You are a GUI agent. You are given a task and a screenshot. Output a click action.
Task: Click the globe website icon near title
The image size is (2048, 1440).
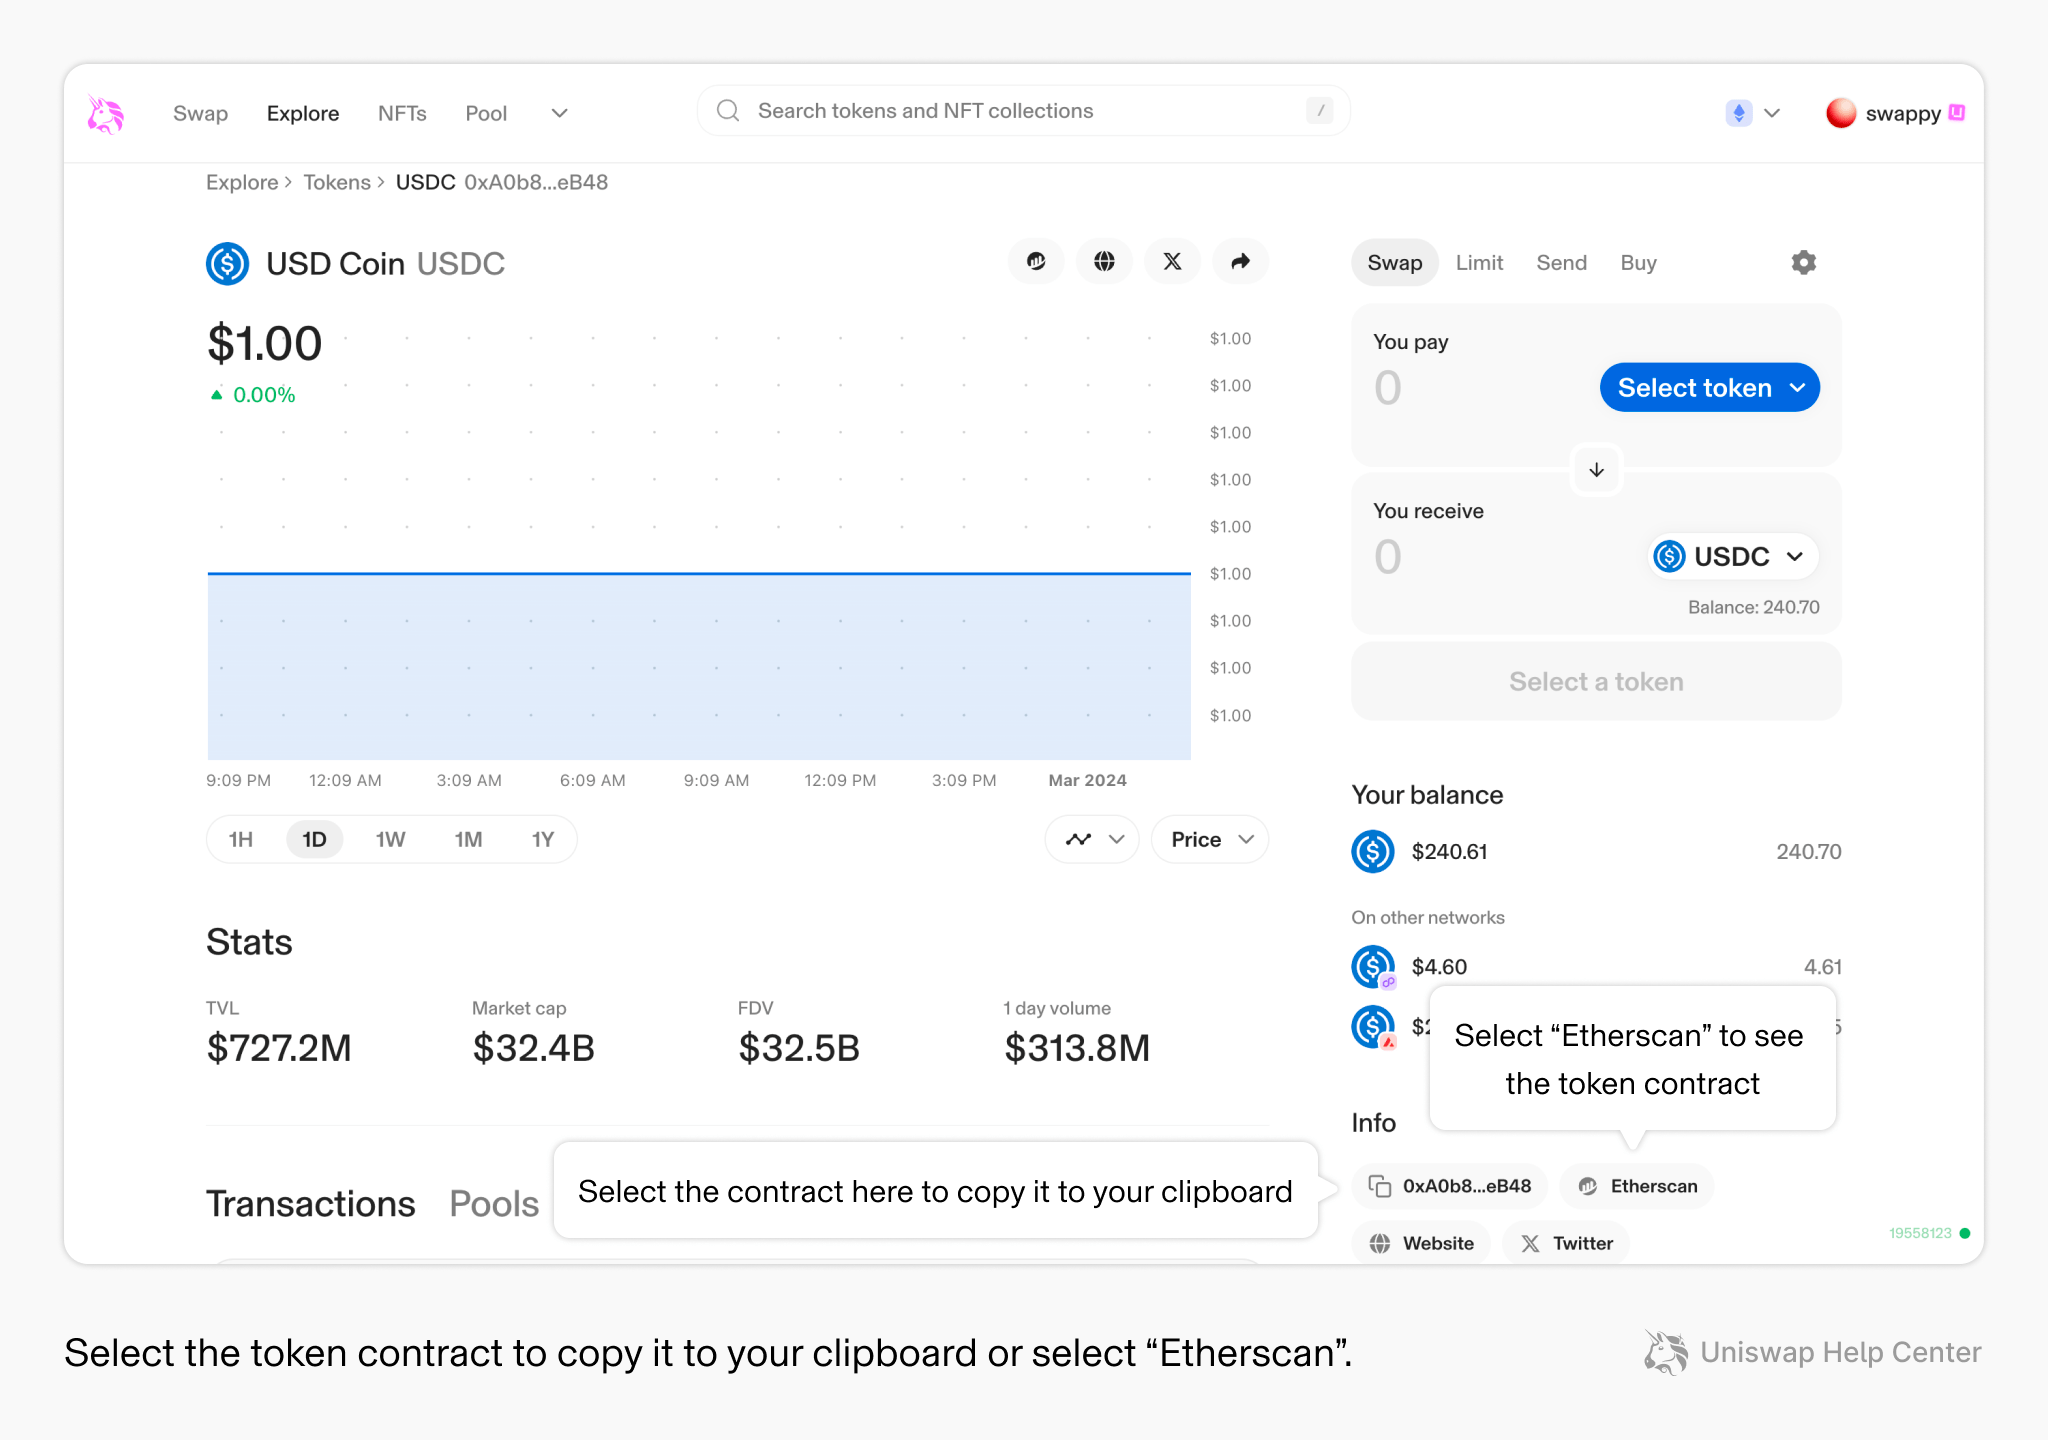point(1104,262)
